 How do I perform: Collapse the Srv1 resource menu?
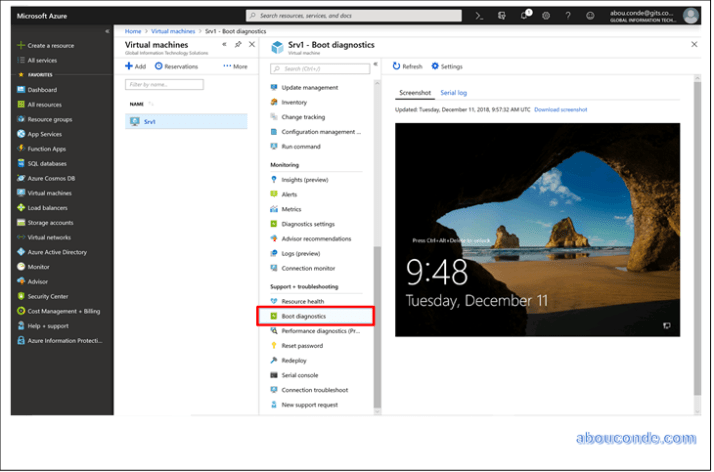(x=376, y=63)
